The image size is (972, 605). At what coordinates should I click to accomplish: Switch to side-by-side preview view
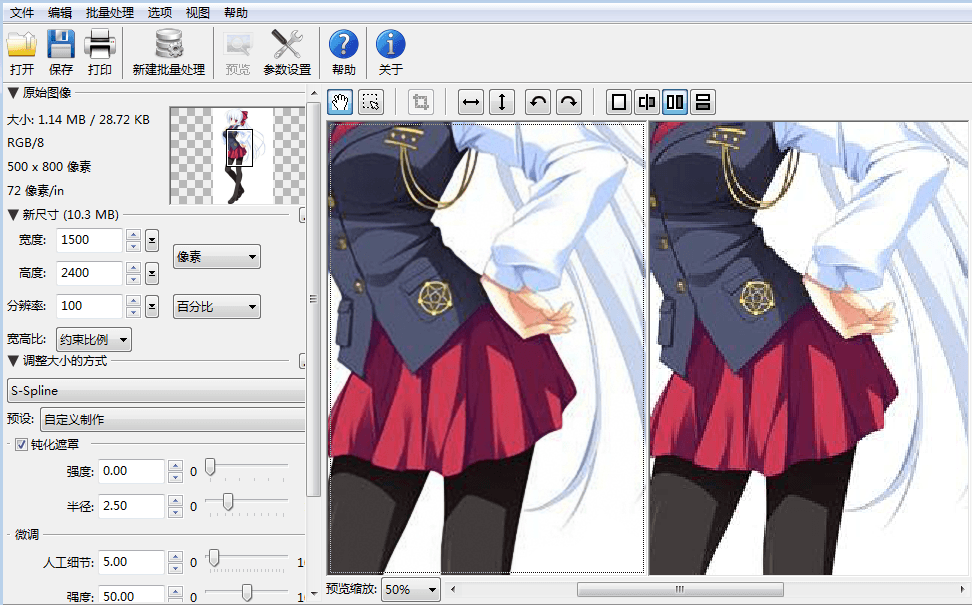[x=674, y=102]
